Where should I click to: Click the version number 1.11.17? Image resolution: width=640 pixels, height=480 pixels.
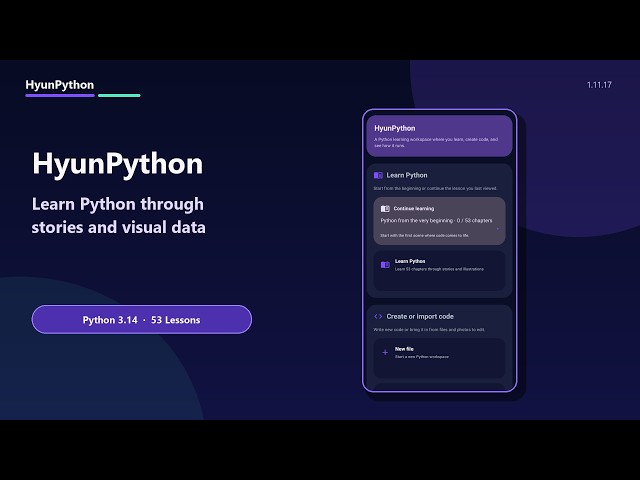tap(599, 85)
